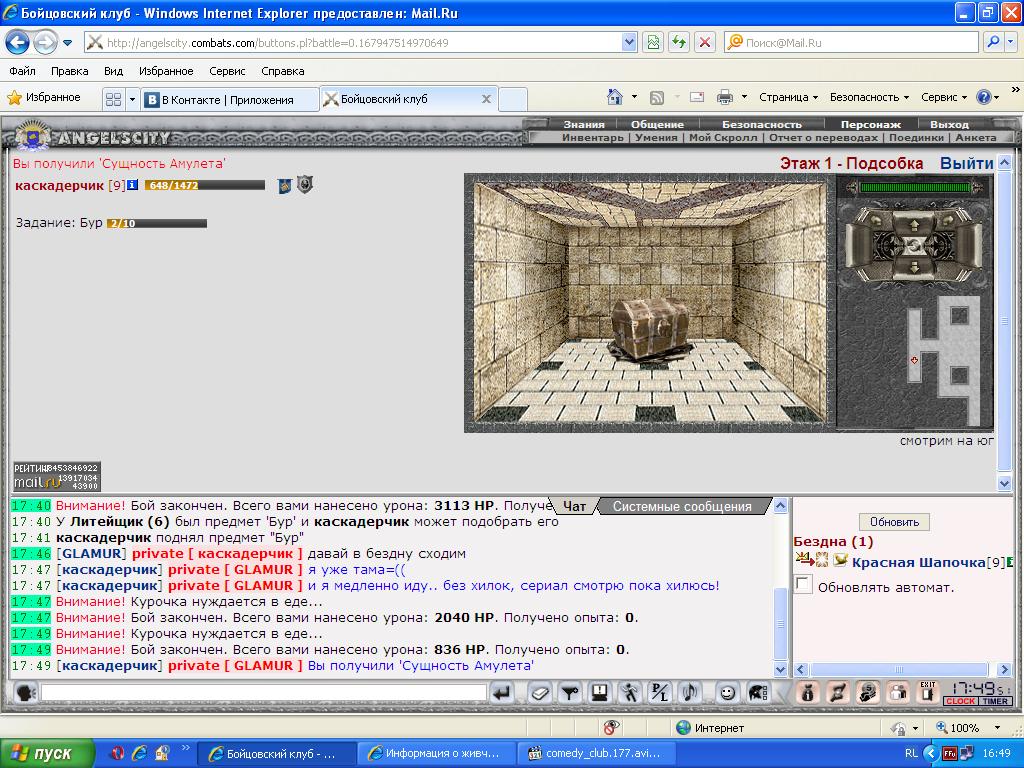Click the P/L icon in chat toolbar
Viewport: 1024px width, 768px height.
click(660, 693)
